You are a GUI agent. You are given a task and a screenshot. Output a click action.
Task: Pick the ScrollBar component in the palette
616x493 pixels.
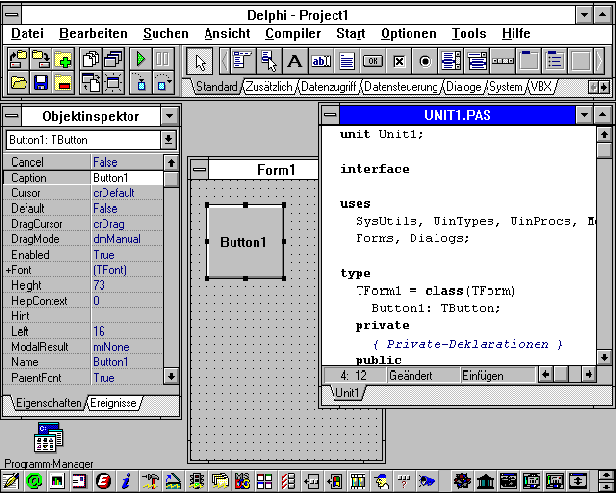[503, 61]
